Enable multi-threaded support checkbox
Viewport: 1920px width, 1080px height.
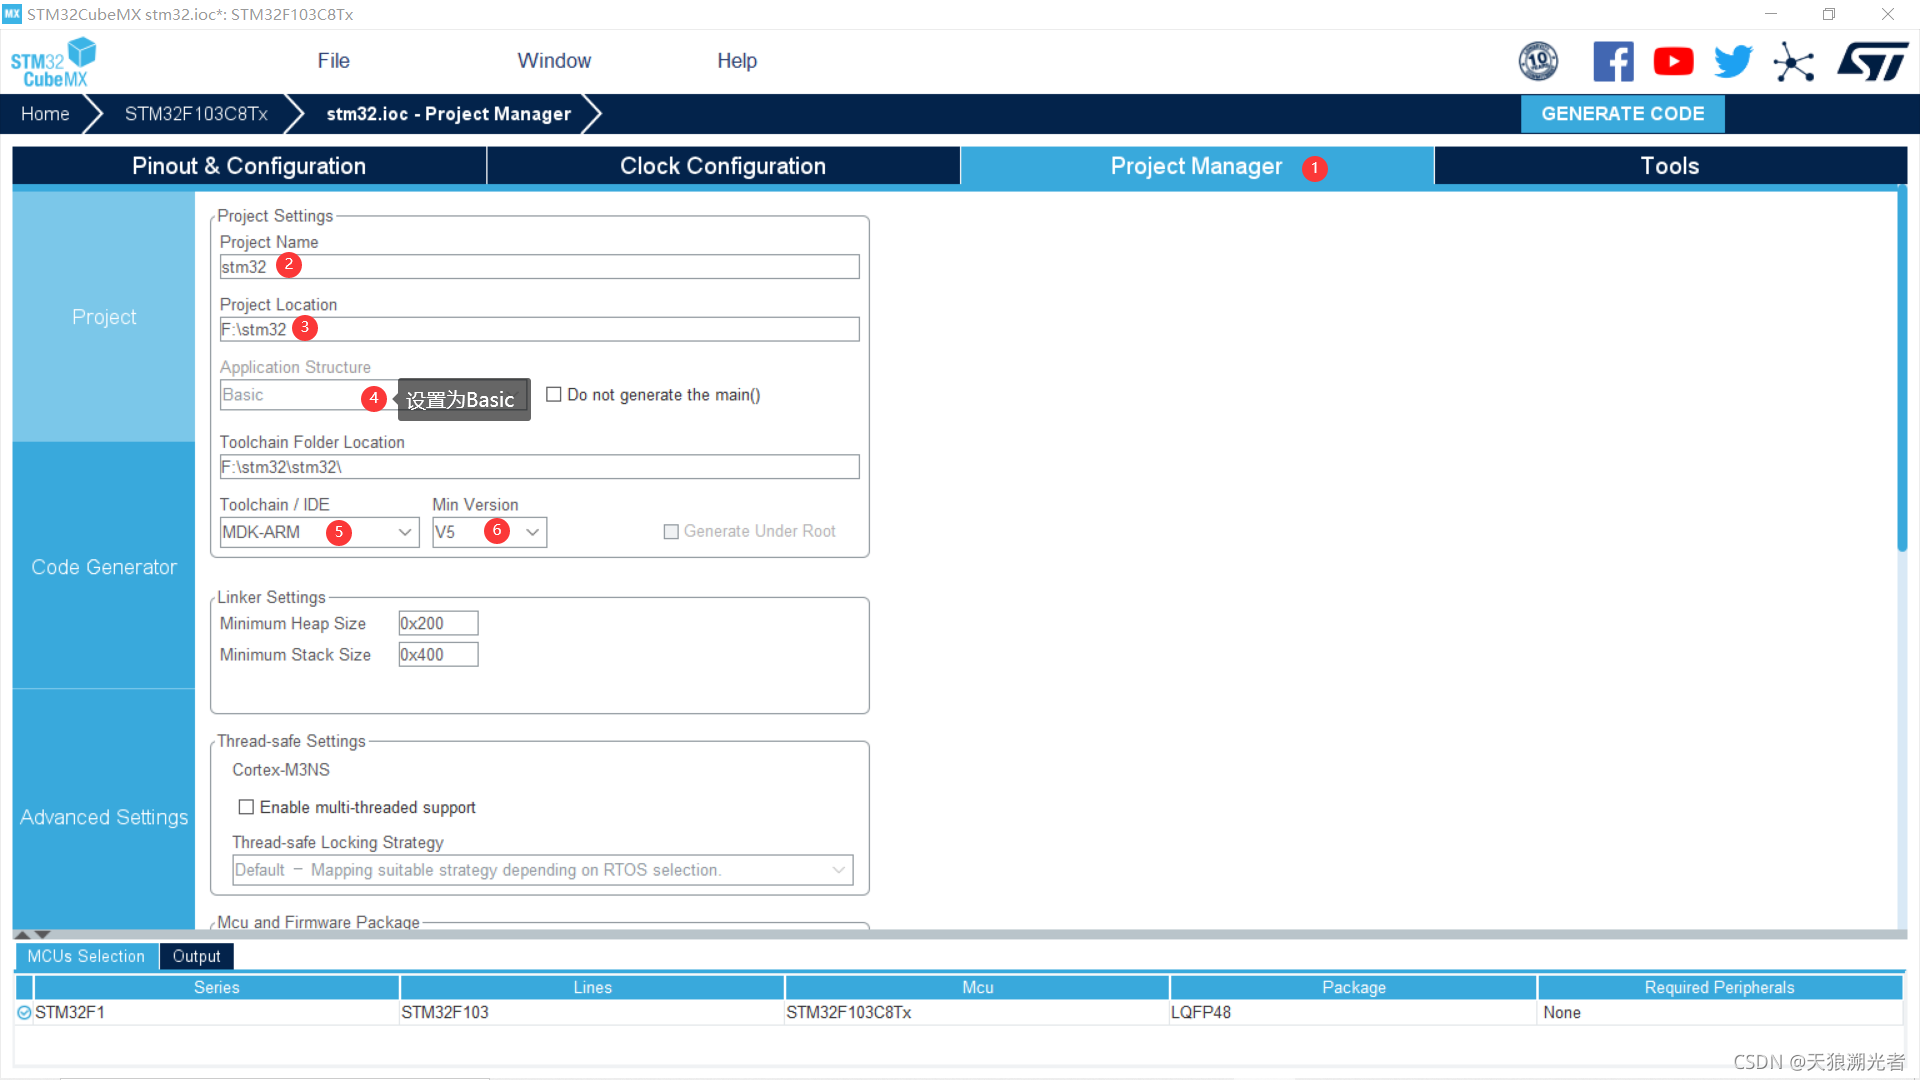(x=246, y=807)
